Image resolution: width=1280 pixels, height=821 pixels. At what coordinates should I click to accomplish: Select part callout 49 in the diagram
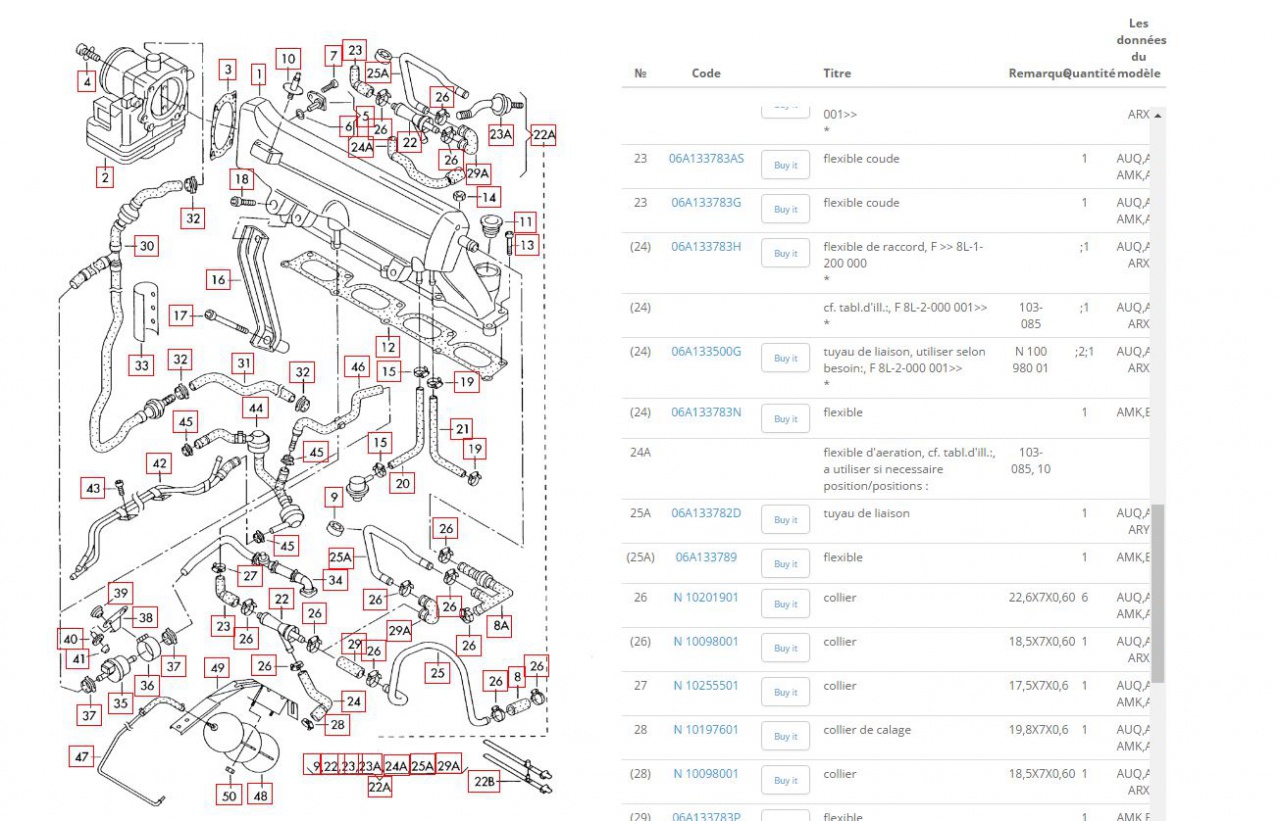pyautogui.click(x=217, y=668)
